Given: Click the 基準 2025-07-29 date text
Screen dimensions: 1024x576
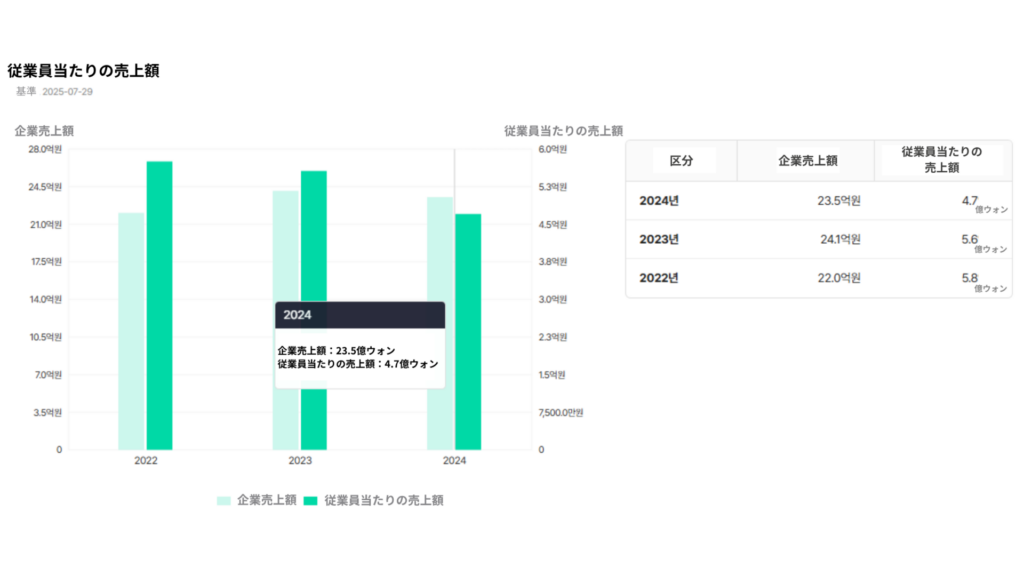Looking at the screenshot, I should click(x=54, y=91).
